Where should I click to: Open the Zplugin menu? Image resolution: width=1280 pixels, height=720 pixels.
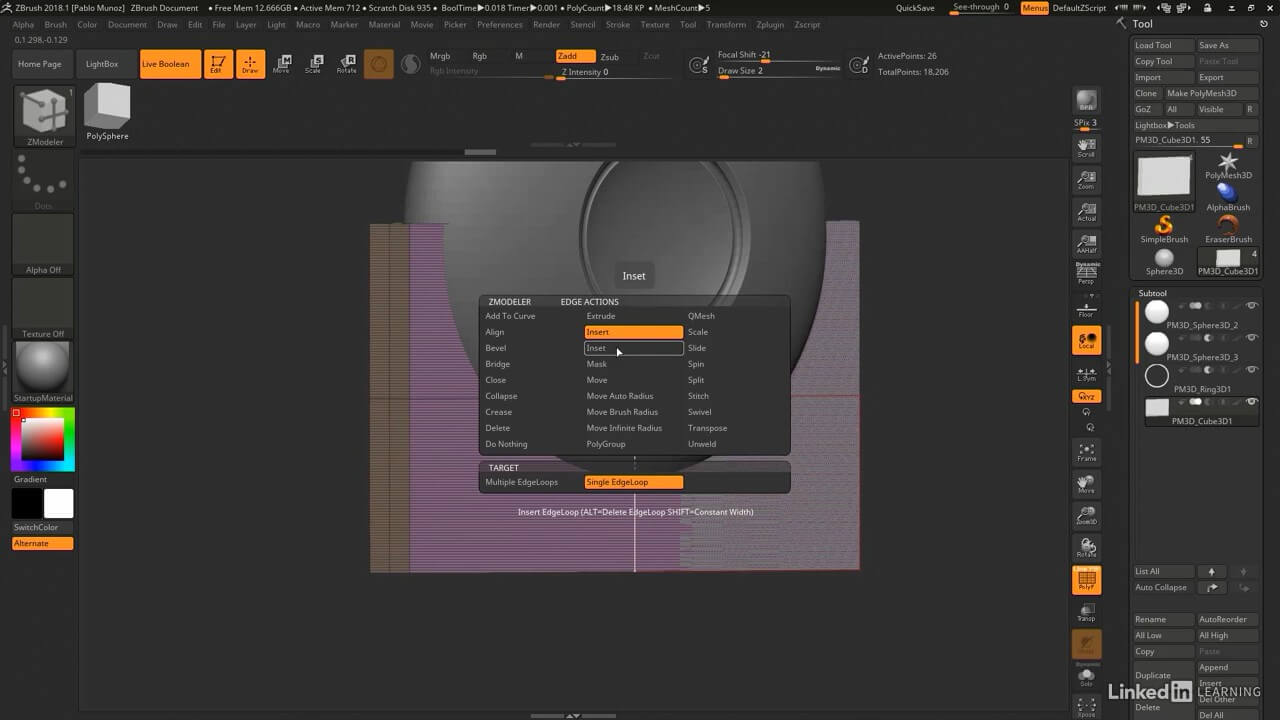[x=770, y=24]
